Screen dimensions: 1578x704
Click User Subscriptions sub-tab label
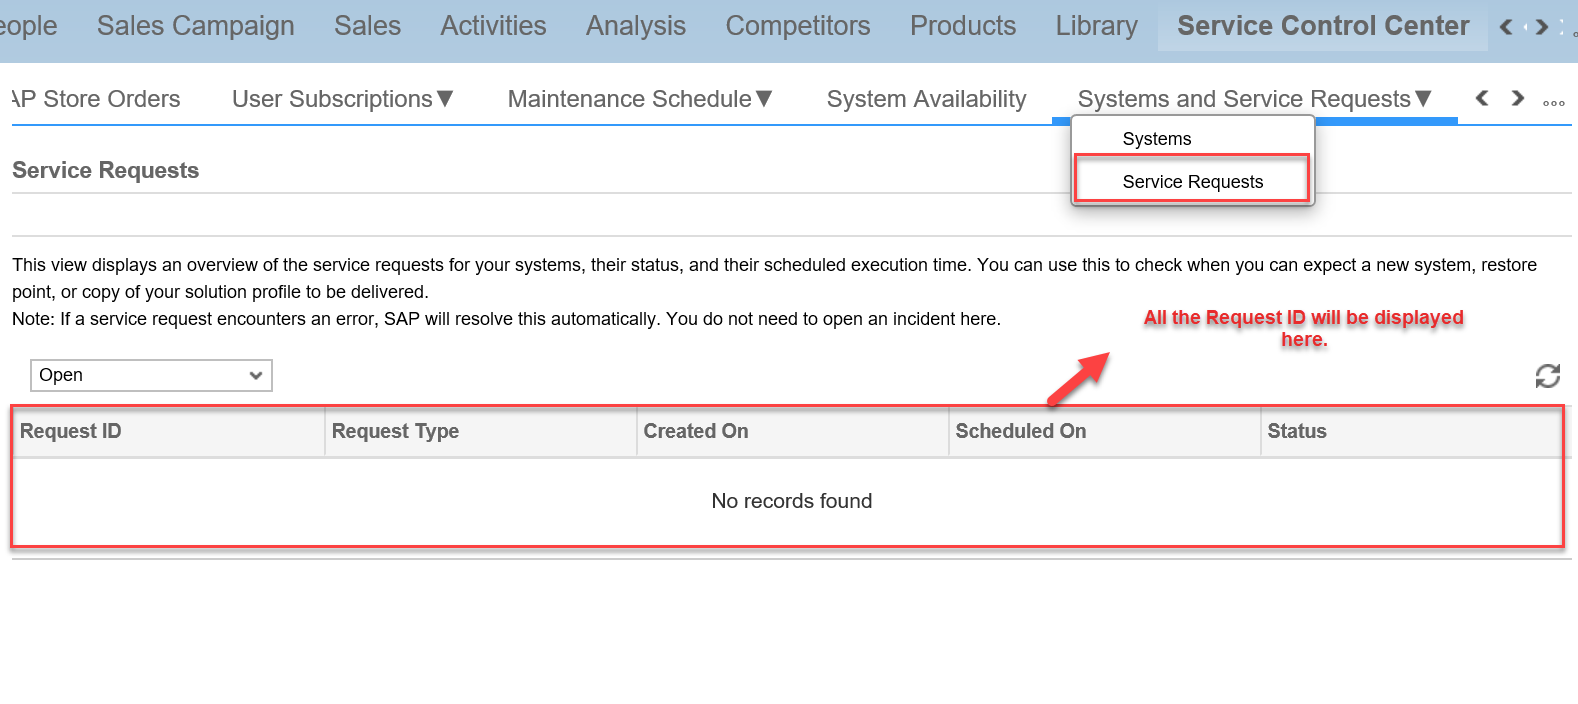(x=332, y=99)
